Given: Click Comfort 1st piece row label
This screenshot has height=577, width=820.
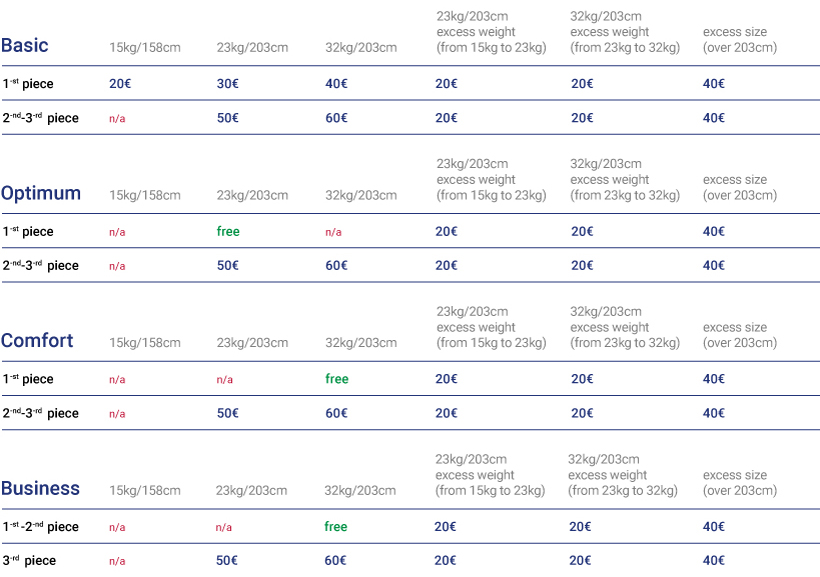Looking at the screenshot, I should [28, 379].
